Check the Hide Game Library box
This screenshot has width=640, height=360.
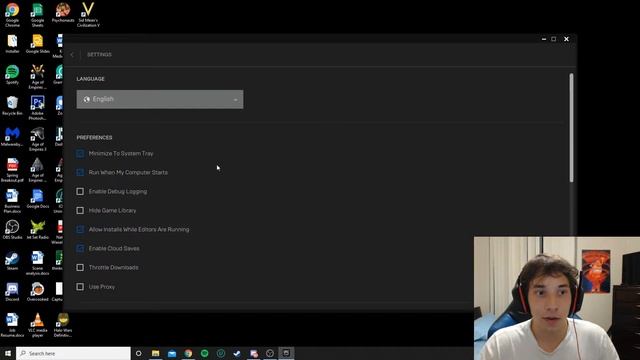tap(80, 210)
